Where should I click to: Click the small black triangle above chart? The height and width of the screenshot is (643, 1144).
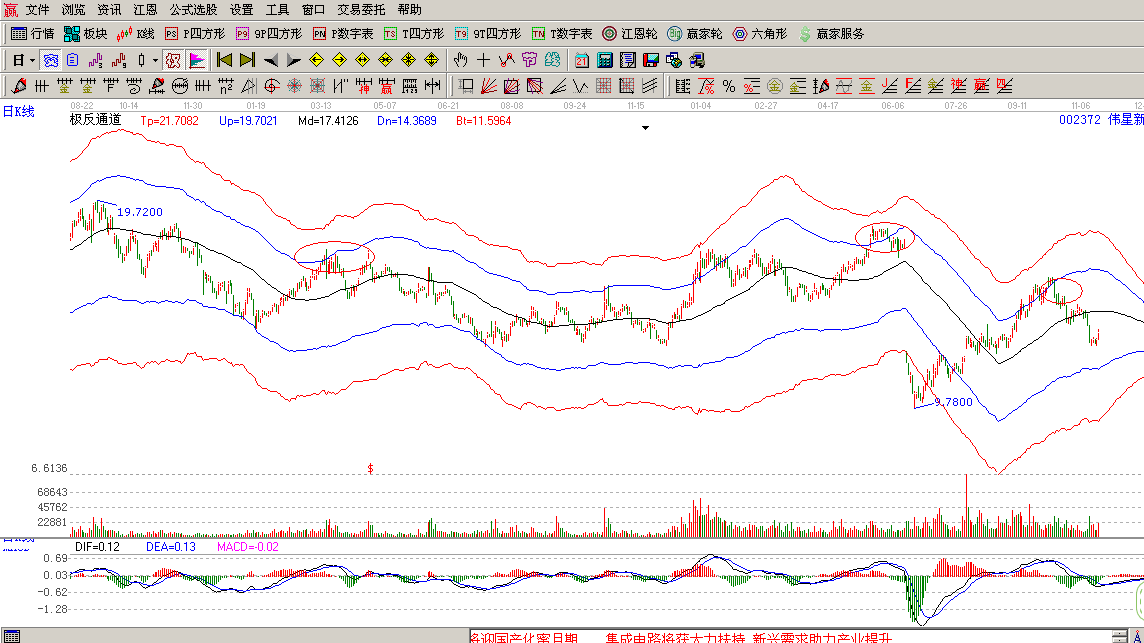646,128
